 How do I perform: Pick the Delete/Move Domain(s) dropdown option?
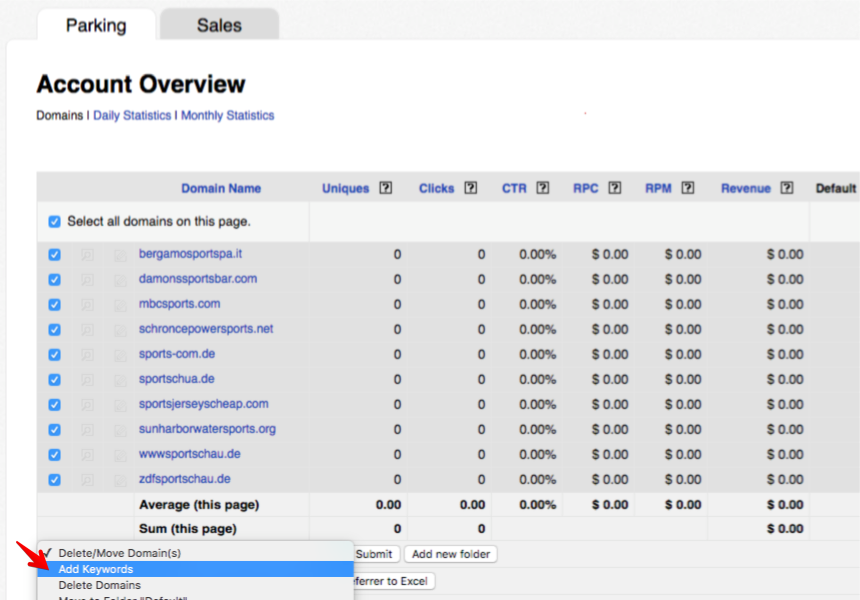pos(119,553)
